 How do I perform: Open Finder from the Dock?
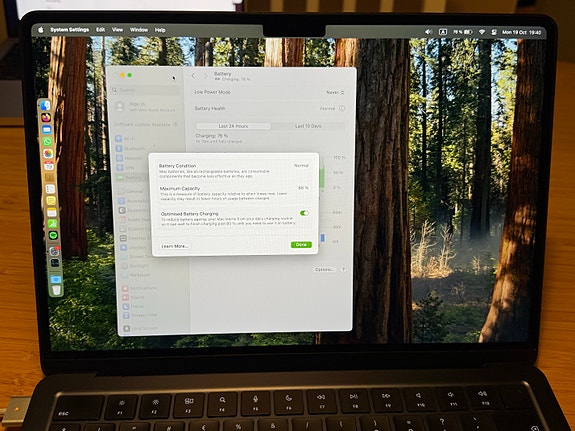(x=45, y=106)
